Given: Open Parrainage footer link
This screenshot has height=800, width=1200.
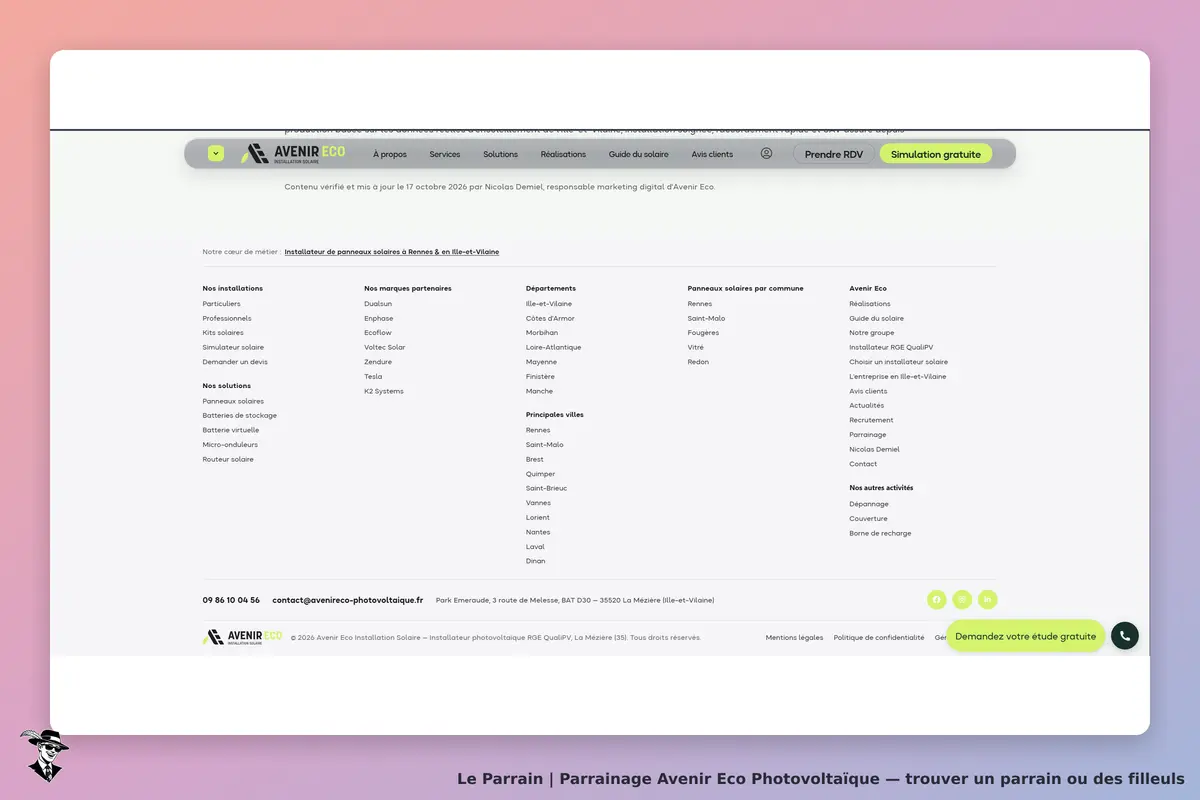Looking at the screenshot, I should coord(868,435).
